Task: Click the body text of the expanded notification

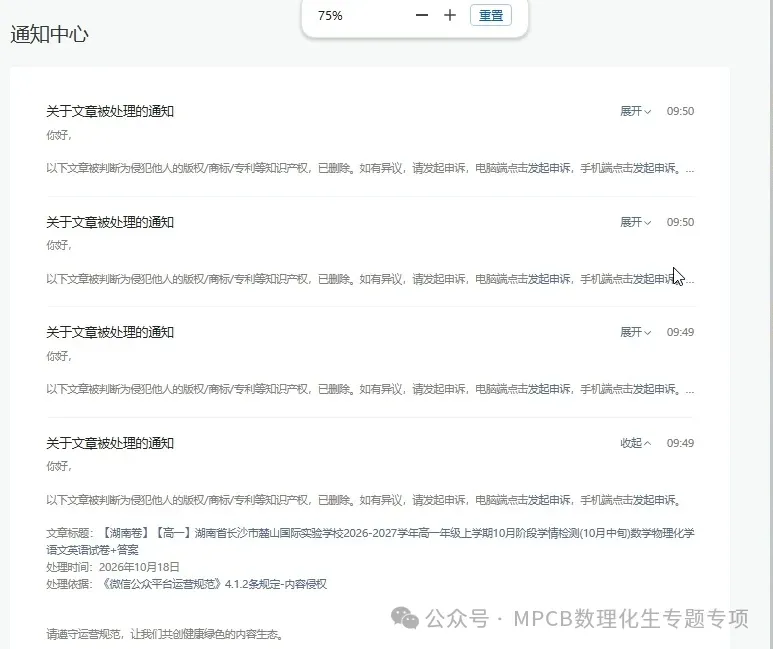Action: (x=364, y=501)
